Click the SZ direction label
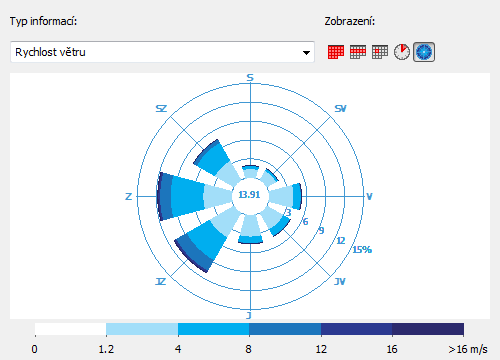Viewport: 500px width, 360px height. pos(161,109)
